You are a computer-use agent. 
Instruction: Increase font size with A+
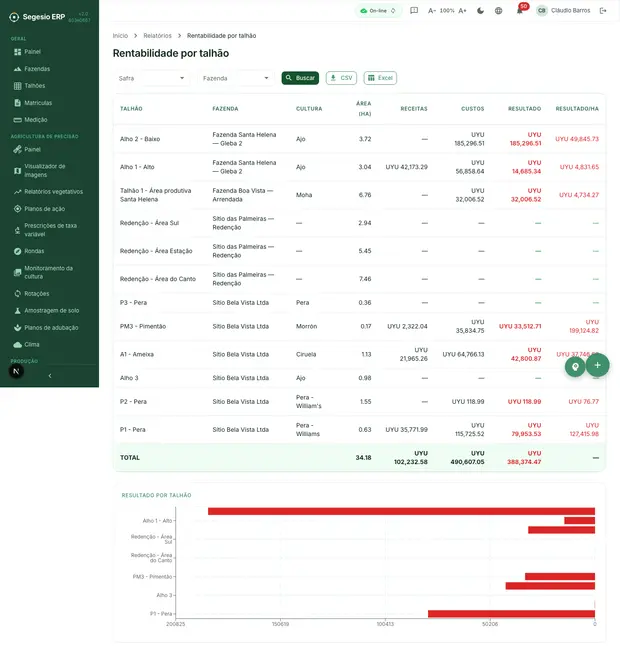[x=463, y=11]
